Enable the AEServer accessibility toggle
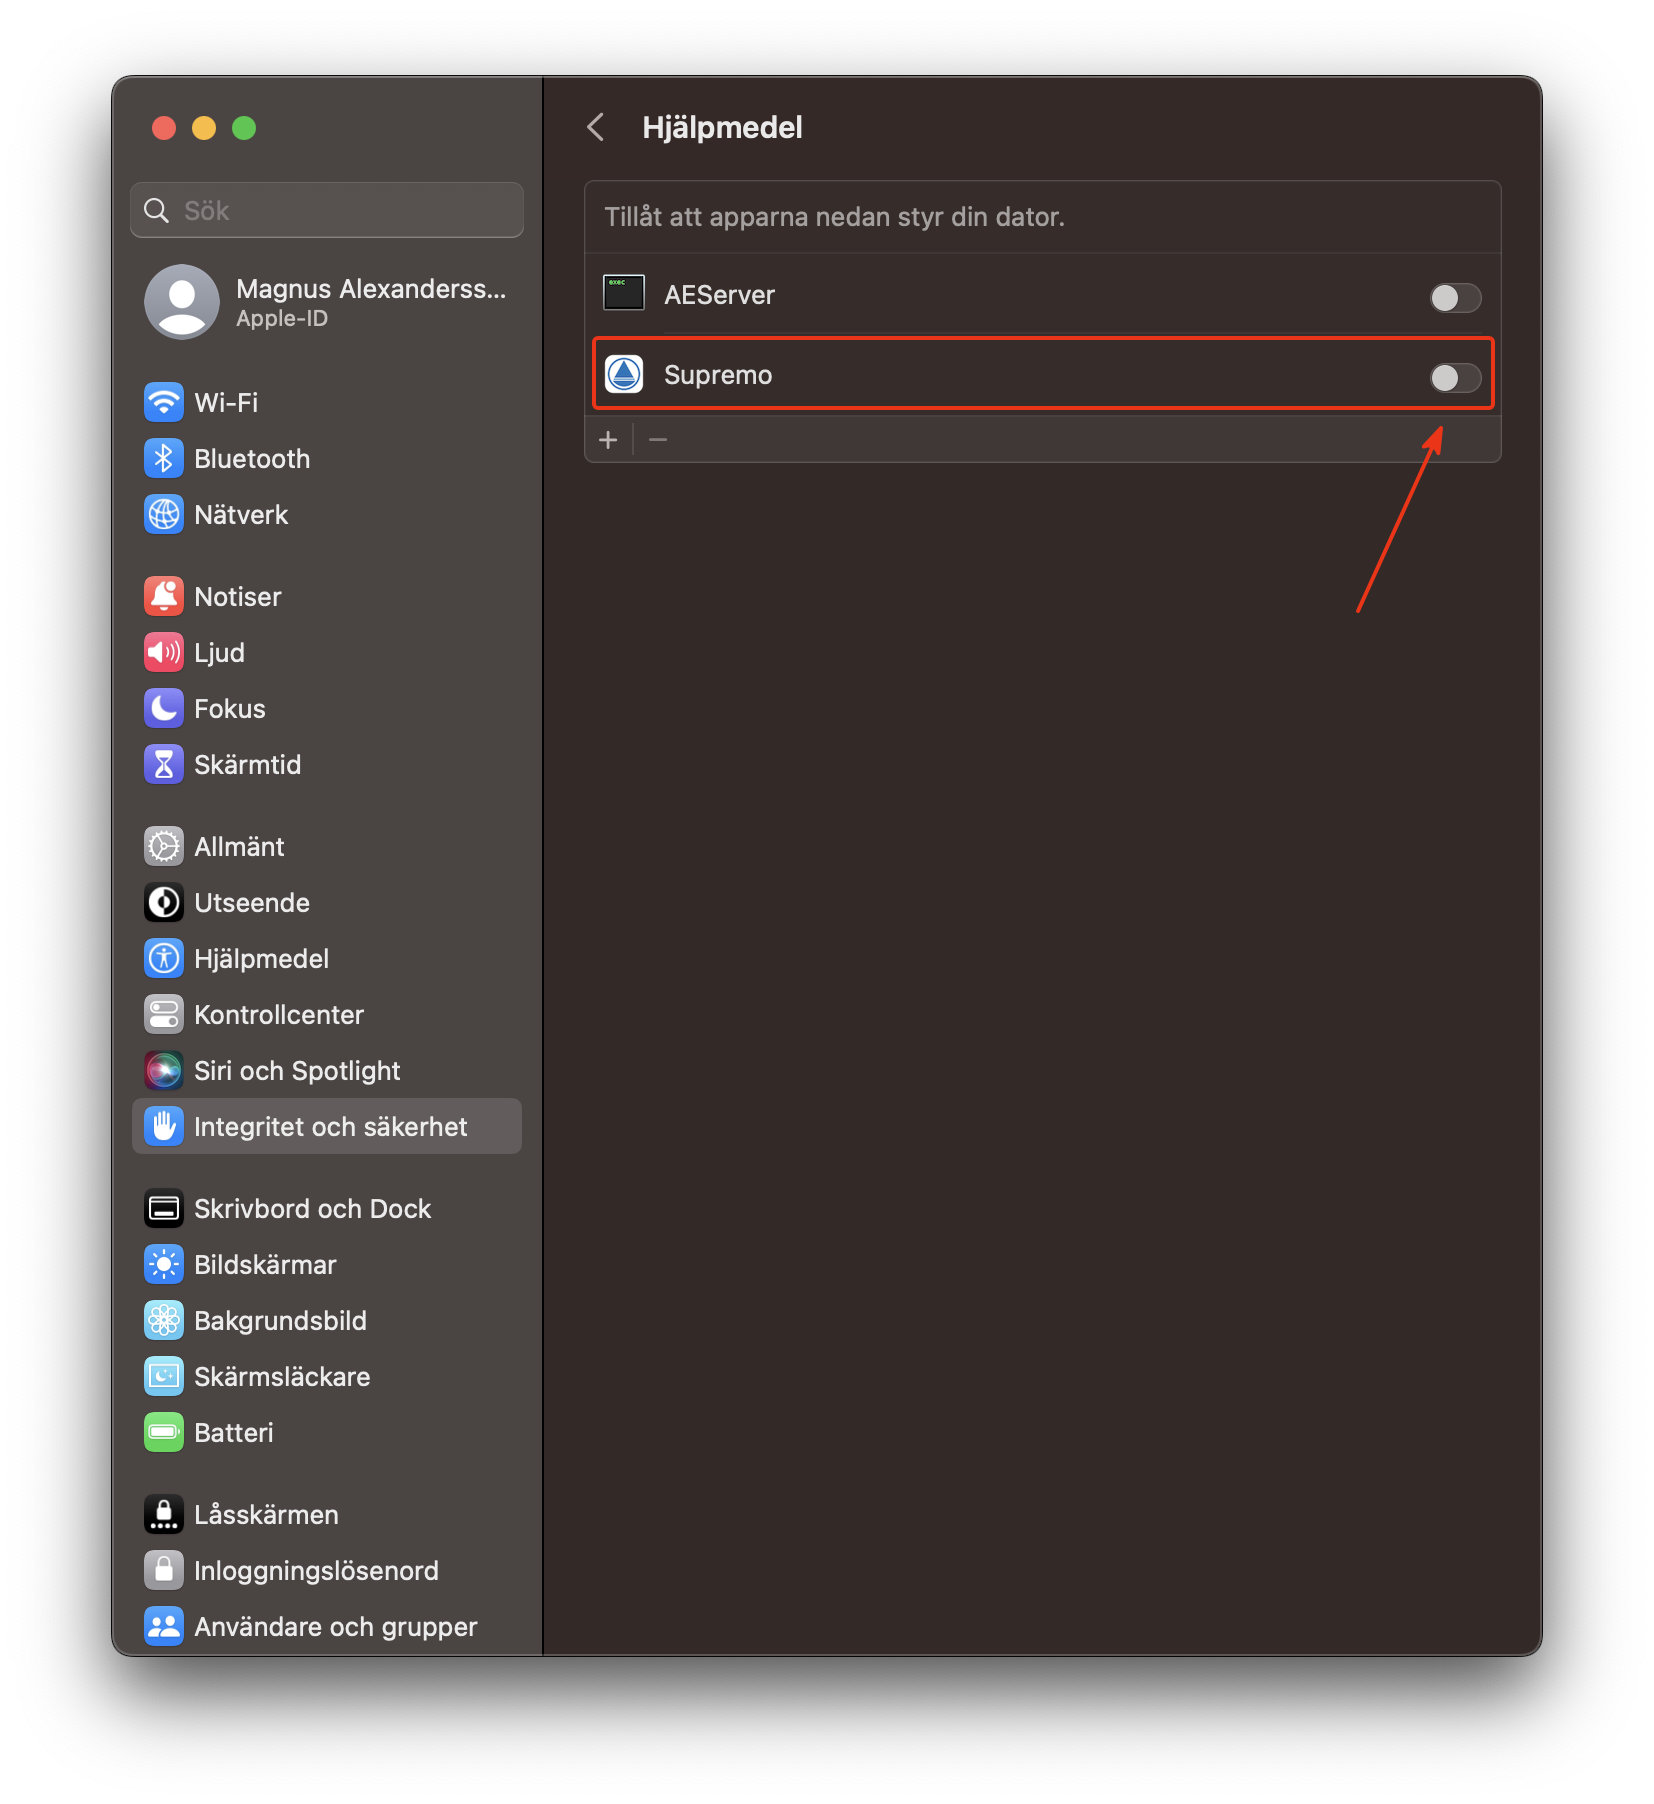Image resolution: width=1654 pixels, height=1804 pixels. (x=1455, y=297)
